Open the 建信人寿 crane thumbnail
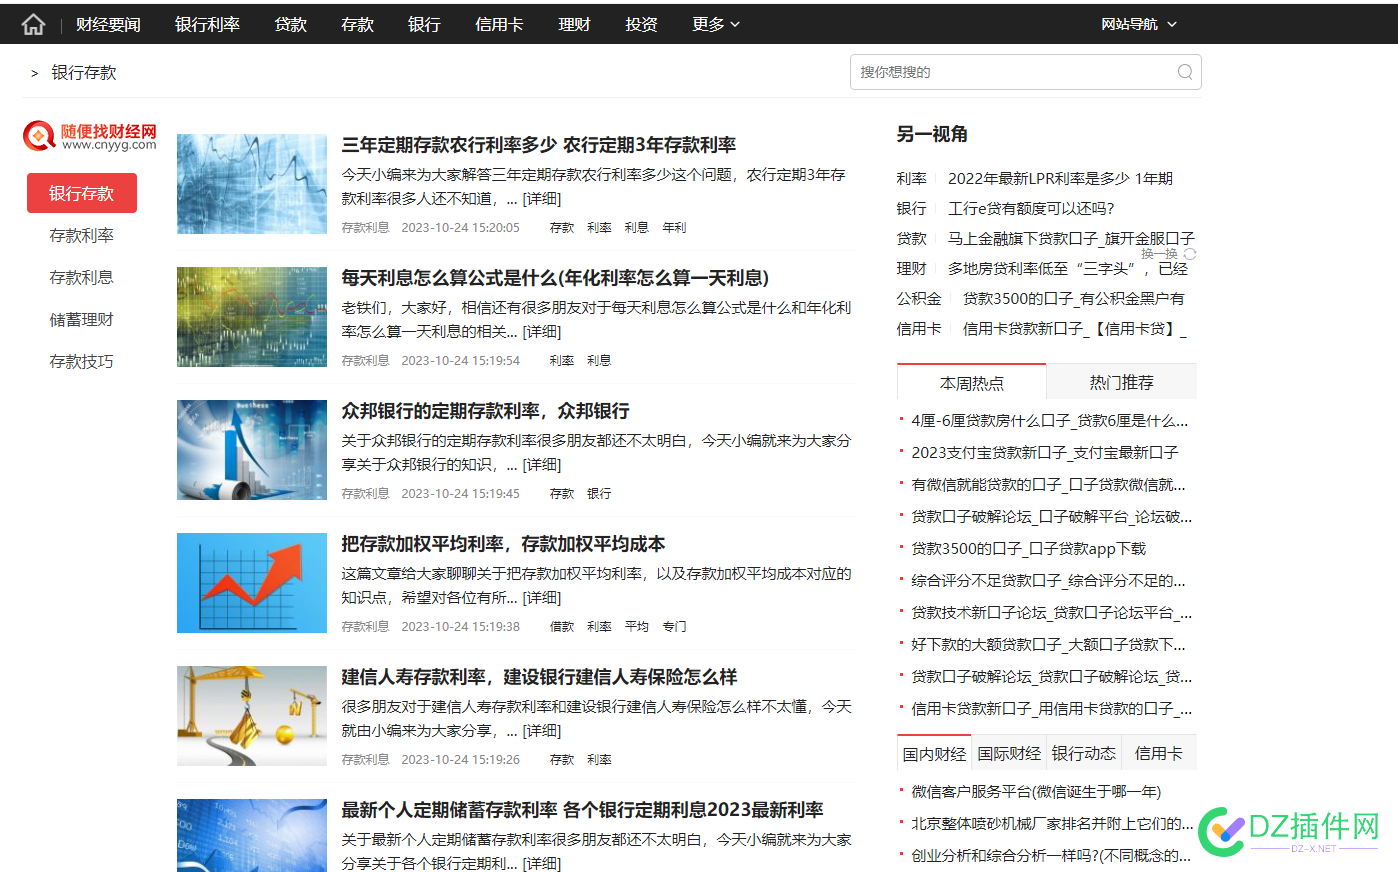 point(252,716)
